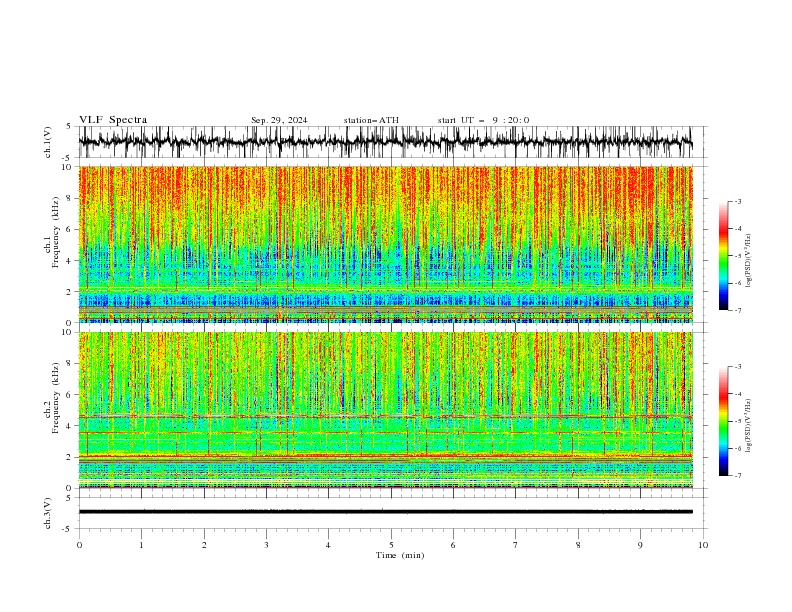Click the ch.2 spectrogram panel
The height and width of the screenshot is (612, 792).
coord(385,410)
